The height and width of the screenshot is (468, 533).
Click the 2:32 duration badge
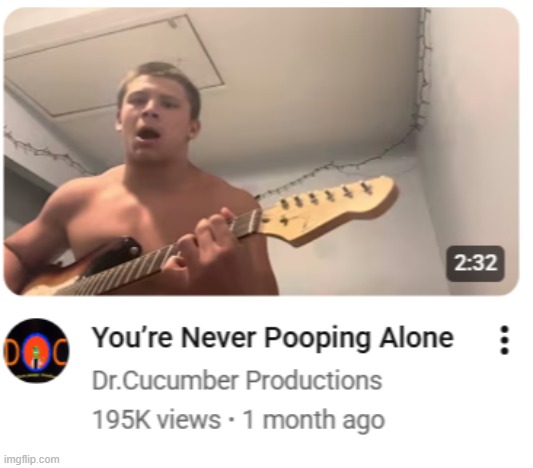tap(475, 263)
